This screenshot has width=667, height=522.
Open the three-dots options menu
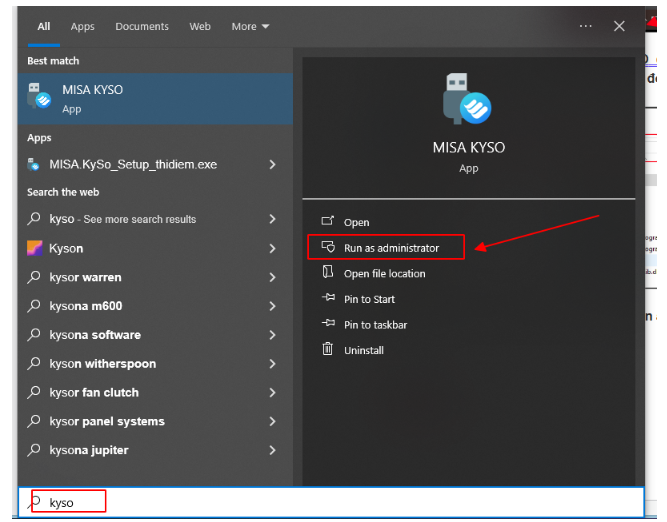586,26
